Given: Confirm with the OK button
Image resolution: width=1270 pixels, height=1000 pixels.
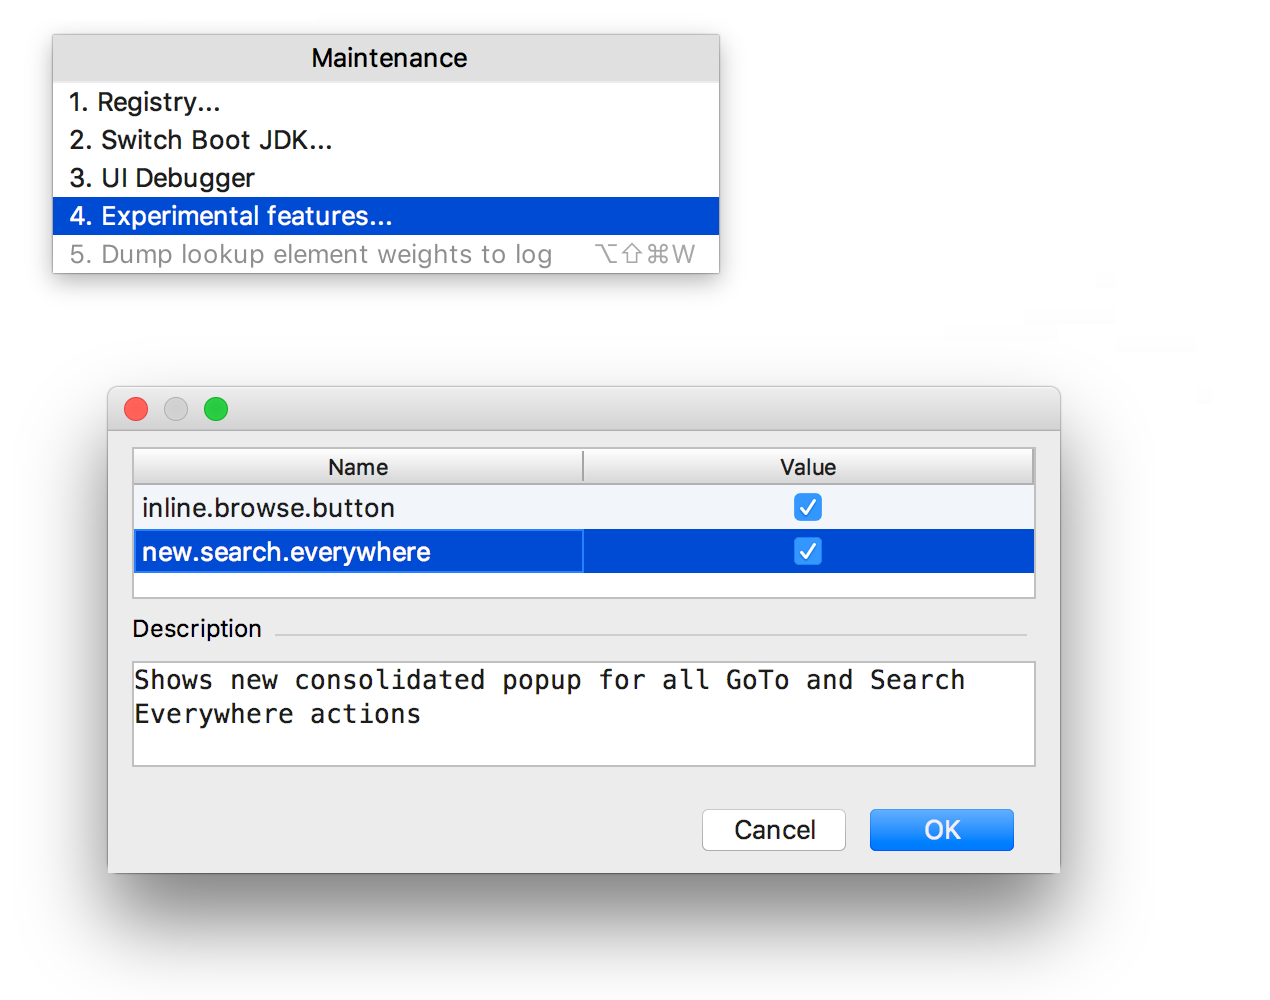Looking at the screenshot, I should pyautogui.click(x=942, y=830).
